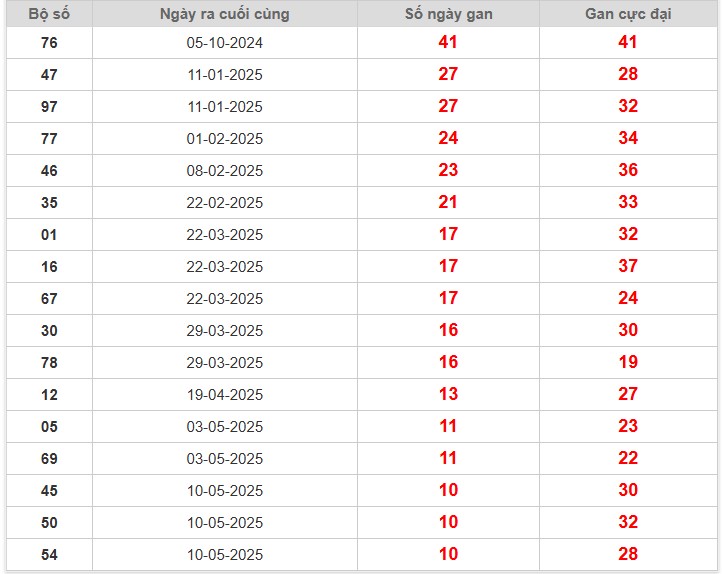Select the date in row 30
The width and height of the screenshot is (722, 574).
[224, 330]
